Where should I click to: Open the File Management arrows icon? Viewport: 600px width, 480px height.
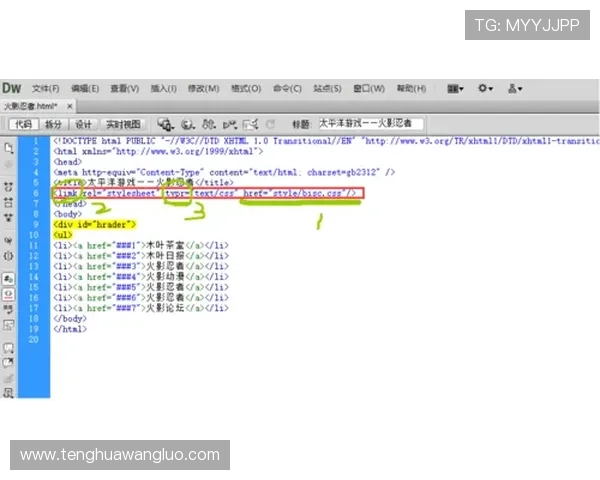[x=209, y=124]
